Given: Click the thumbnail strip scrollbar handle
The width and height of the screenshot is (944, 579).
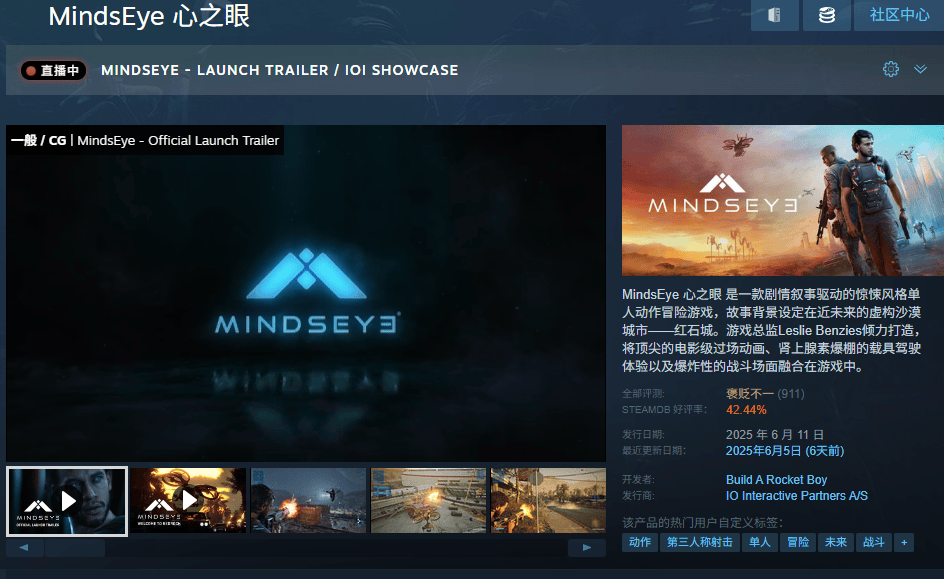Looking at the screenshot, I should 75,548.
